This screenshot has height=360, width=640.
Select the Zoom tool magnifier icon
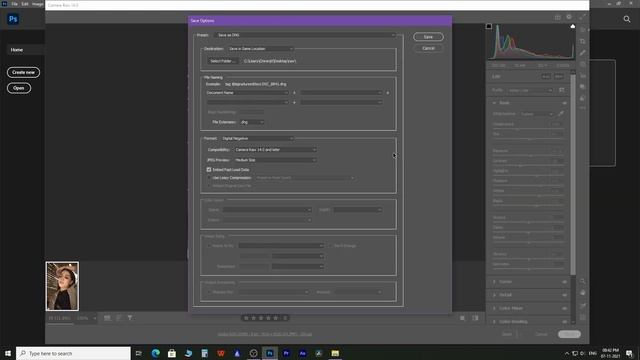tap(582, 281)
